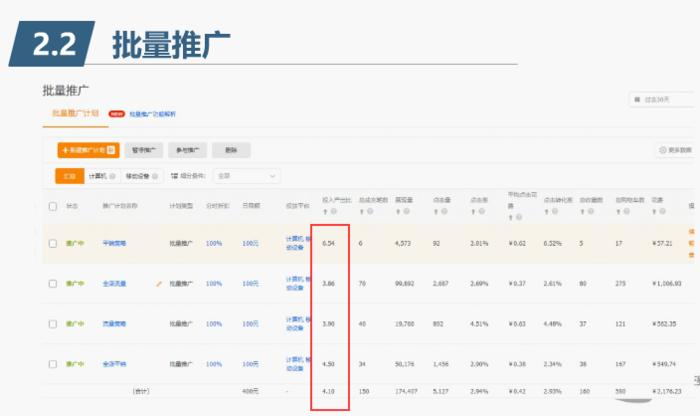This screenshot has width=700, height=416.
Task: Sort by 点击转化率 column arrow
Action: 546,212
